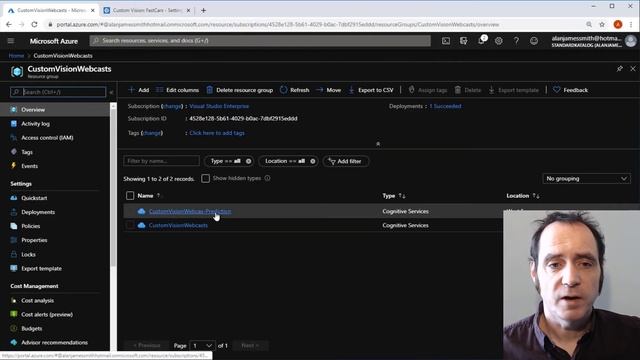Collapse the essentials section chevron
The height and width of the screenshot is (360, 640).
378,144
